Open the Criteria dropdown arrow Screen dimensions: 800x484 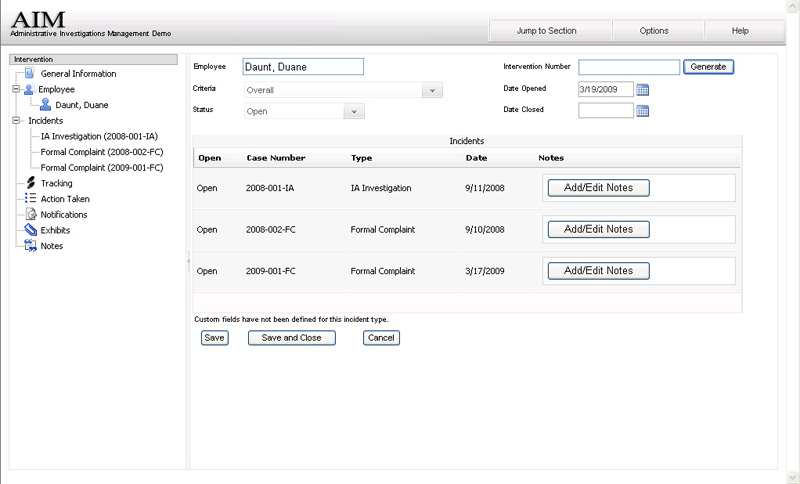(432, 90)
